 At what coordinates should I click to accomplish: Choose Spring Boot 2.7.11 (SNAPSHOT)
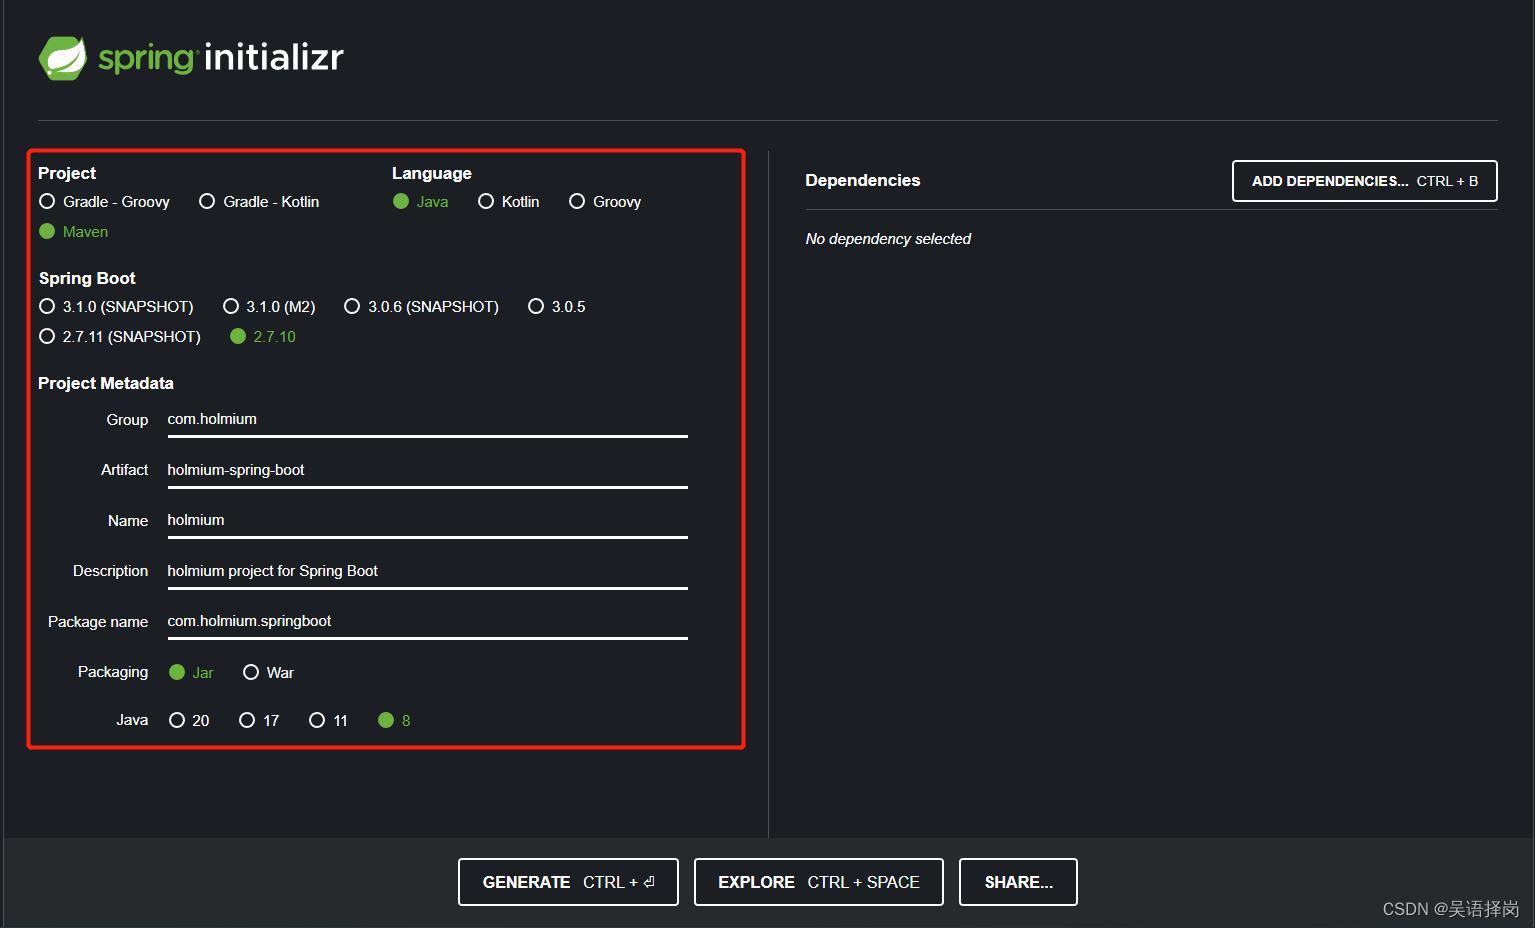(x=120, y=337)
